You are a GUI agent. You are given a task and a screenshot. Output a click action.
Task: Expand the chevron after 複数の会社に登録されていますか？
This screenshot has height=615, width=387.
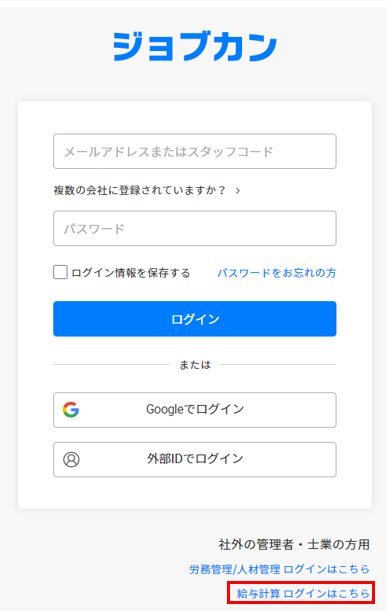coord(238,191)
